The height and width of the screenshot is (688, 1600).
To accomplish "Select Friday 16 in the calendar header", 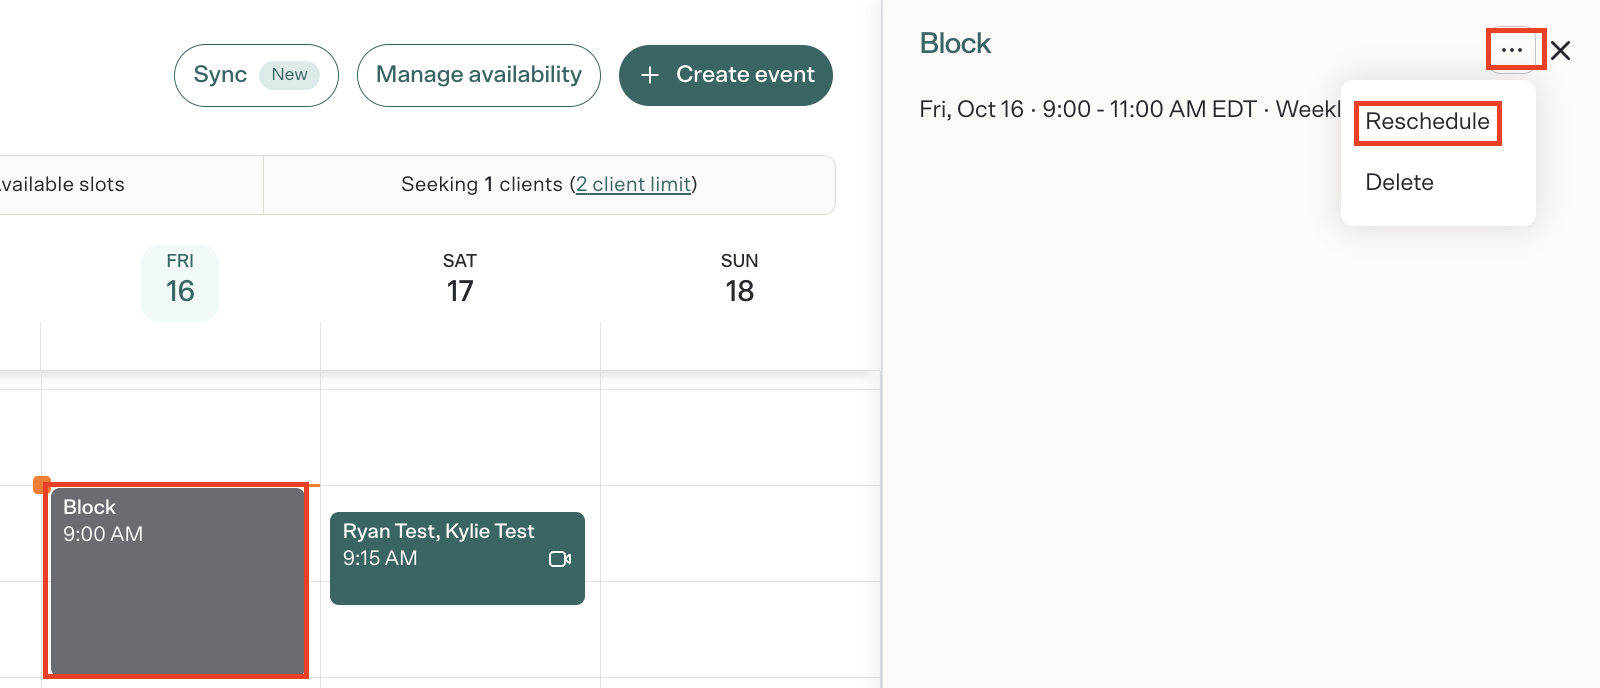I will [180, 282].
